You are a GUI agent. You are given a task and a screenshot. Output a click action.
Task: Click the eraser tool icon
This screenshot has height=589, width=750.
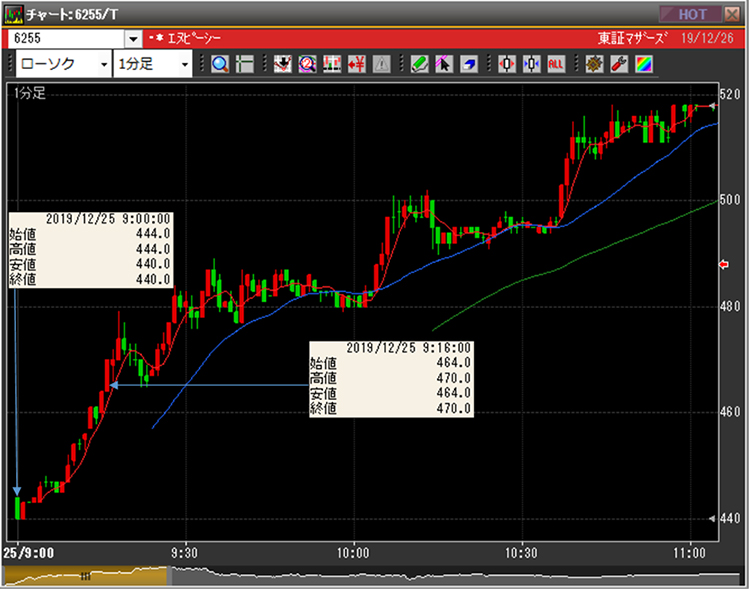[x=469, y=64]
